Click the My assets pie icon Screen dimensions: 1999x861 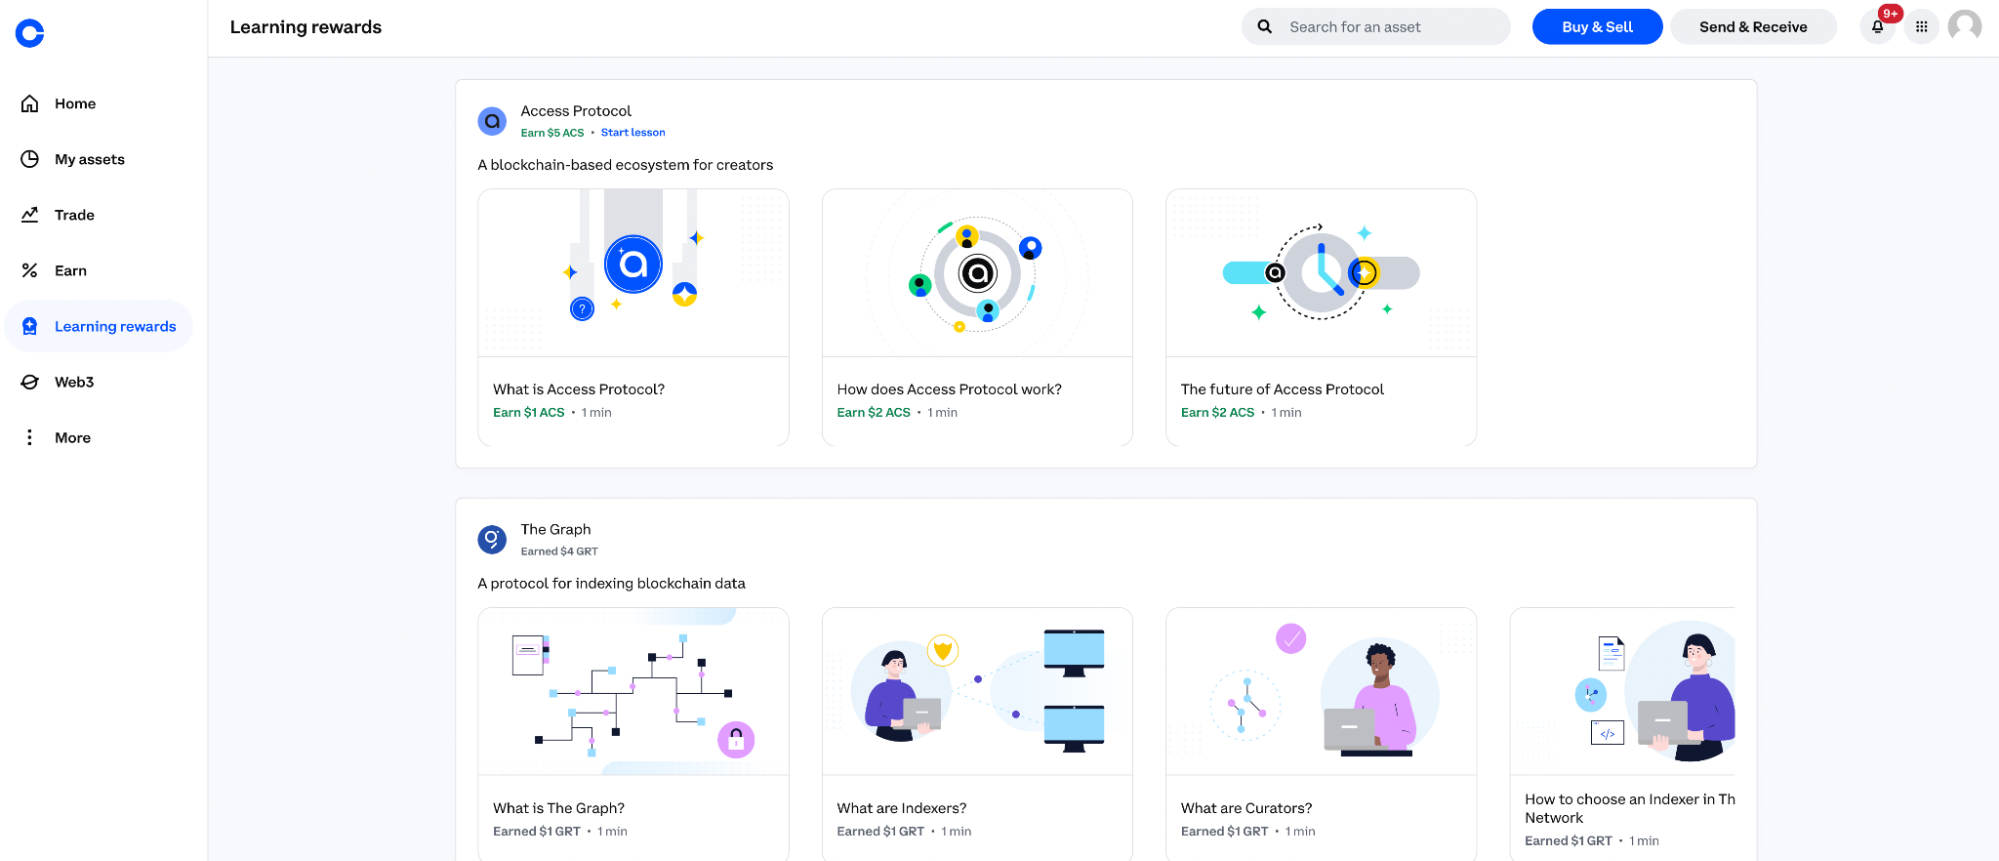(30, 159)
